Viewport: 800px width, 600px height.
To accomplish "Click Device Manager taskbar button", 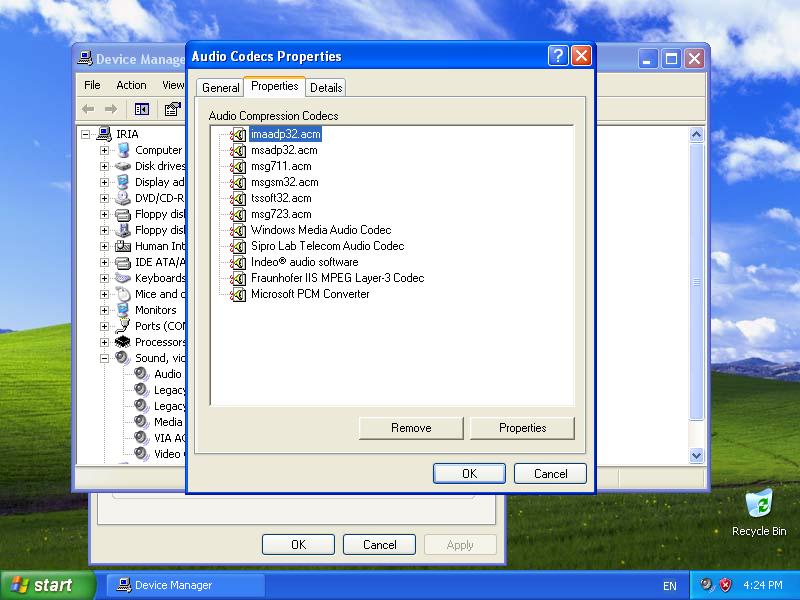I will (186, 585).
